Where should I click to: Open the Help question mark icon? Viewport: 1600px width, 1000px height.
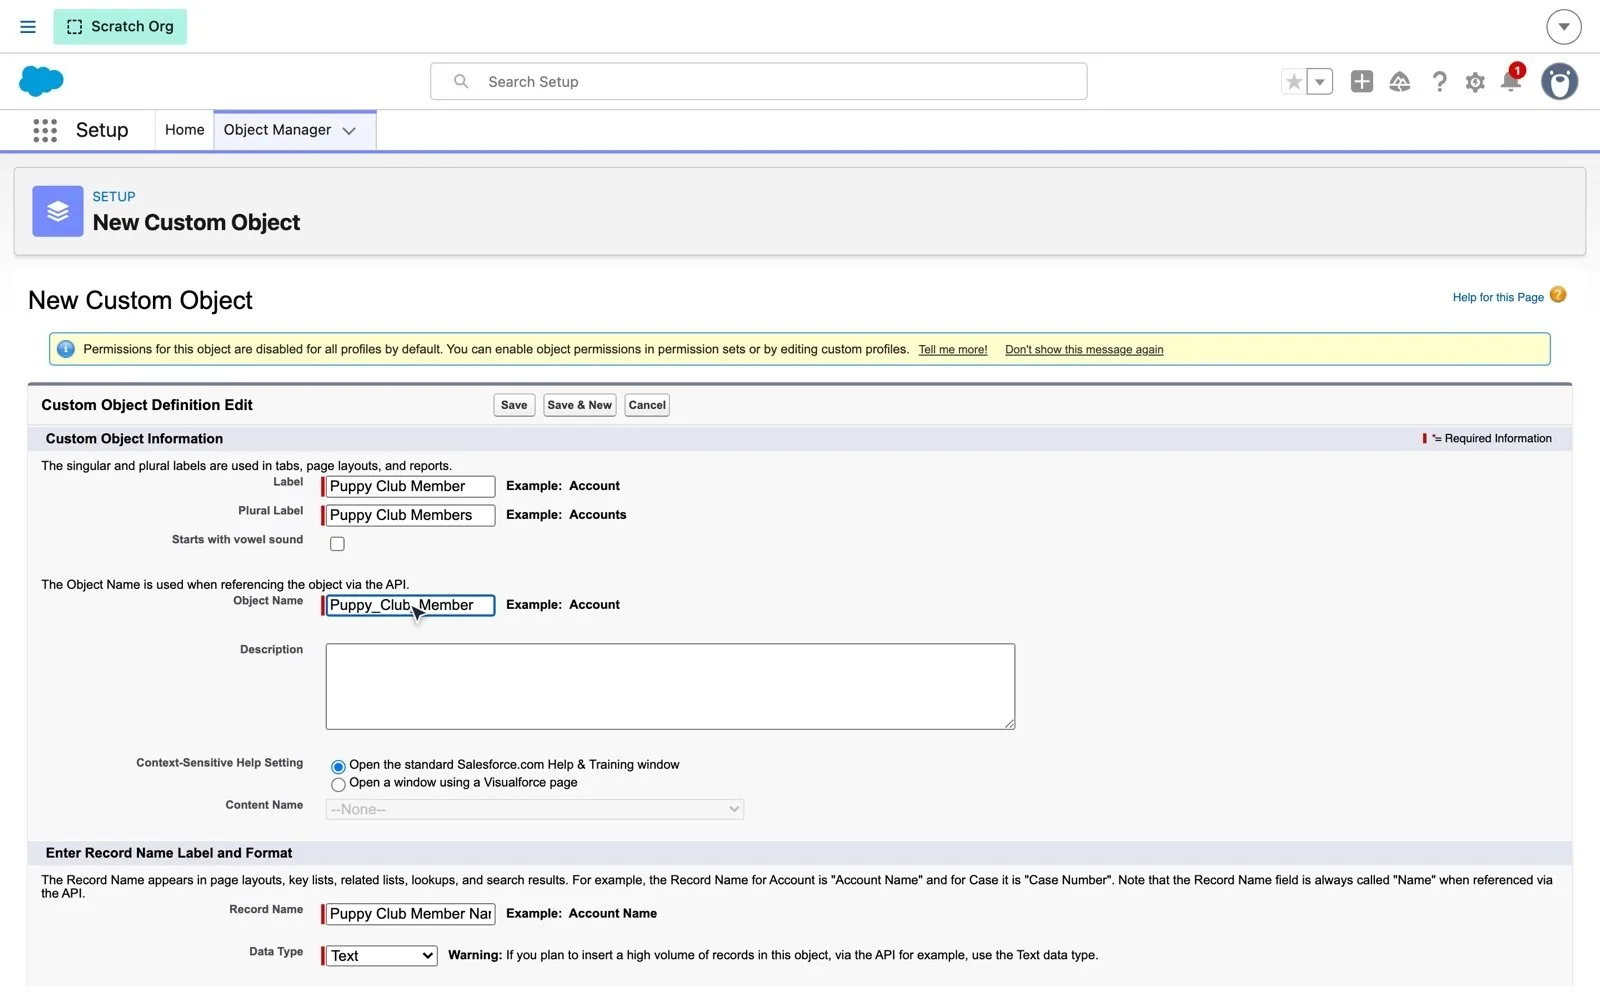tap(1439, 82)
